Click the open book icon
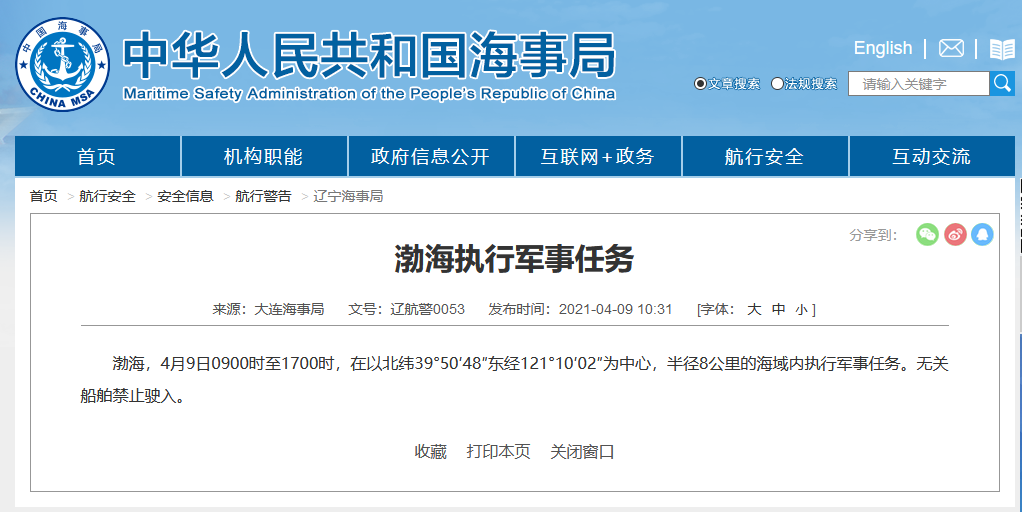The height and width of the screenshot is (512, 1022). click(x=1001, y=49)
